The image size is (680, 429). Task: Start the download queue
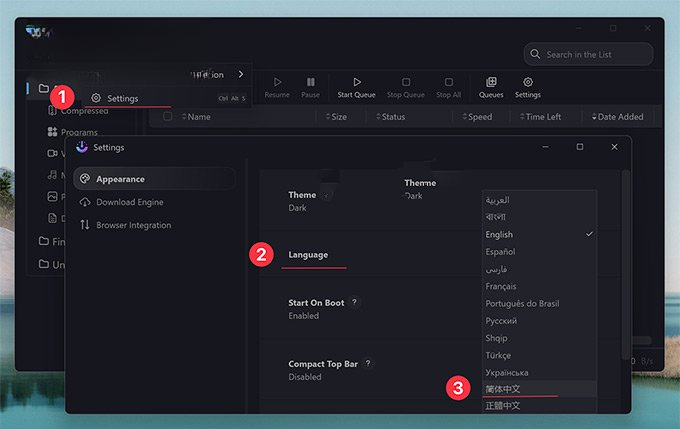click(x=356, y=88)
